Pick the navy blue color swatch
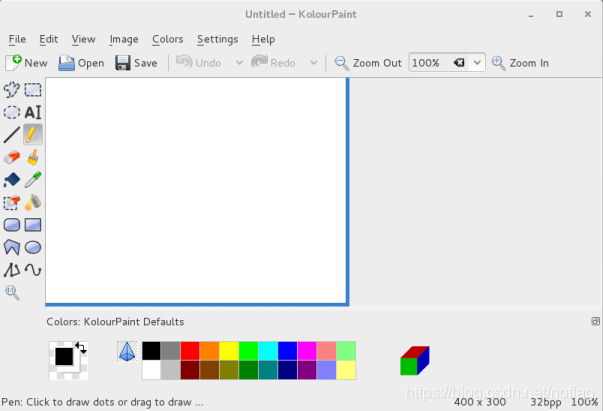This screenshot has width=603, height=411. click(288, 370)
